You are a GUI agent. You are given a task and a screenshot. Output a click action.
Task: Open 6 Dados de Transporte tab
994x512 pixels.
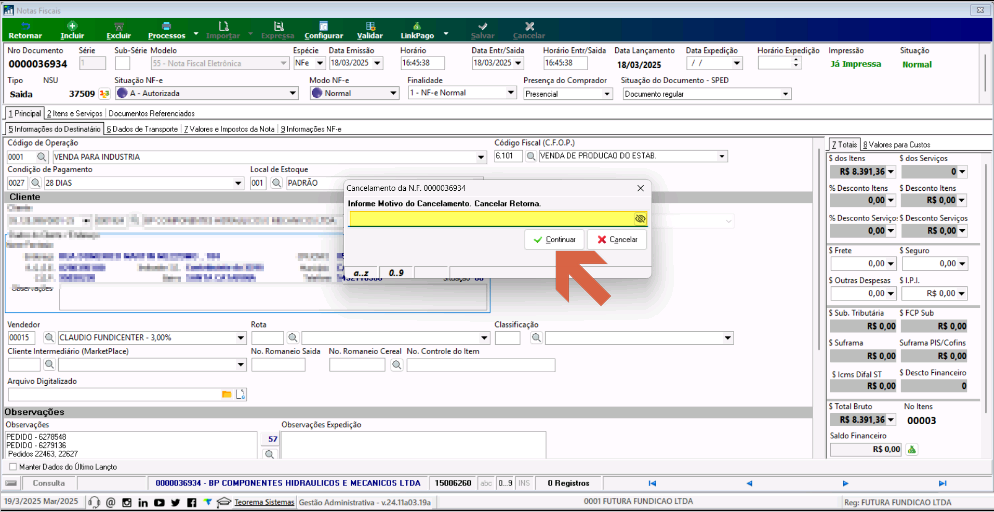(x=142, y=129)
